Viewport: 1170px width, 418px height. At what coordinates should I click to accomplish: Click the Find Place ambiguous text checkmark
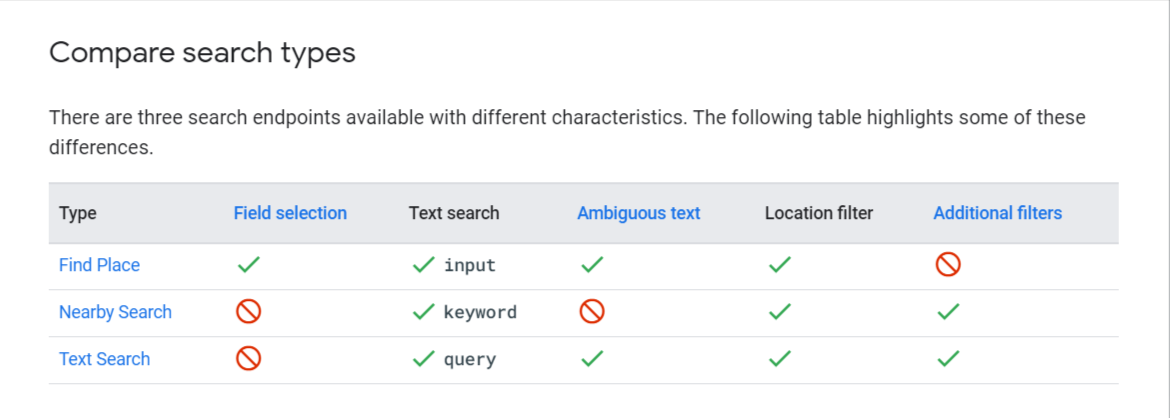(x=592, y=265)
